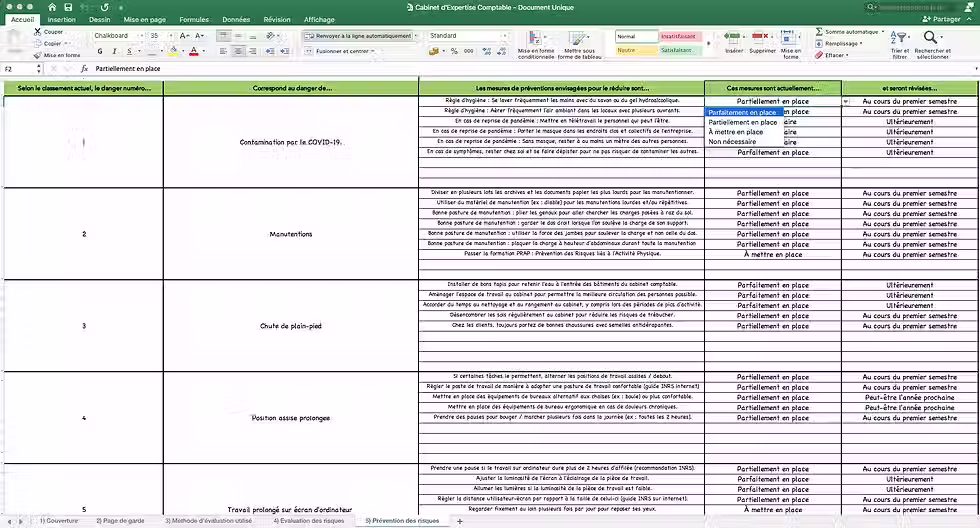Align text right horizontally
Image resolution: width=980 pixels, height=528 pixels.
pos(252,51)
